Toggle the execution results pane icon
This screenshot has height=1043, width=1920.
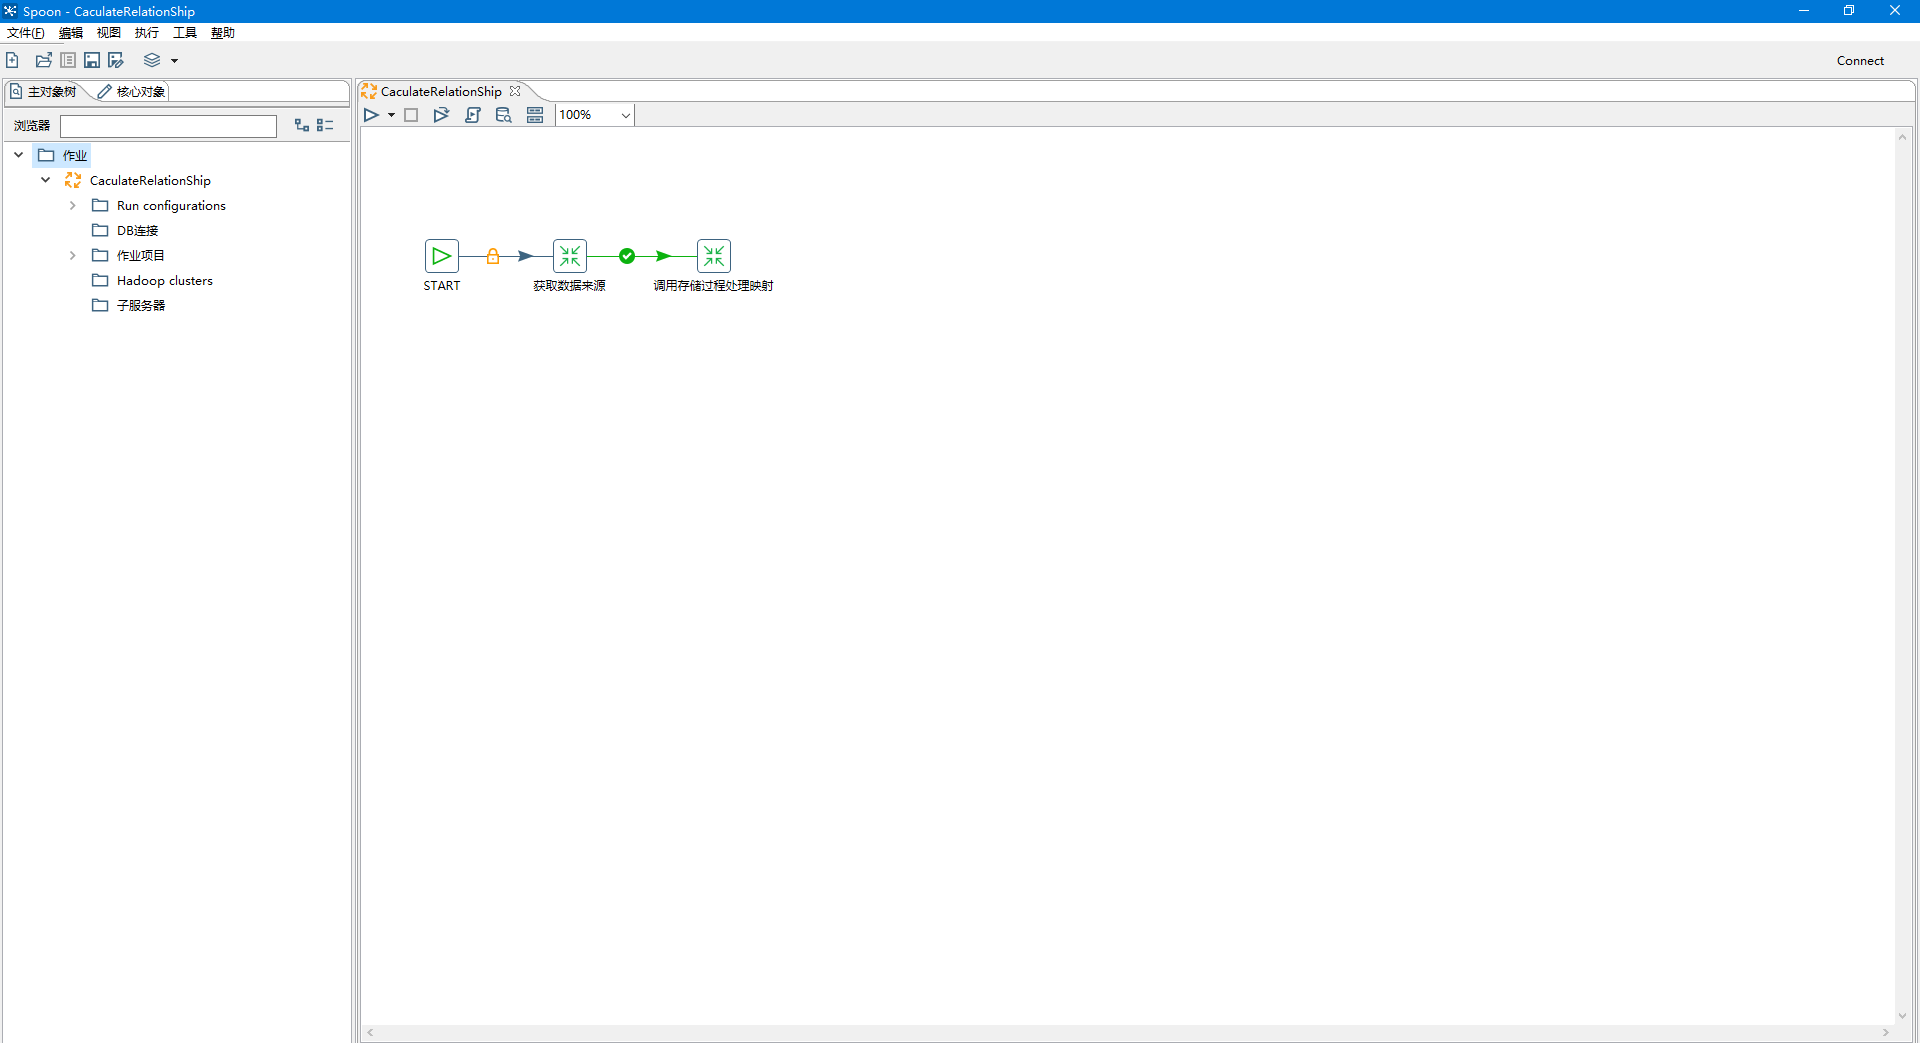tap(535, 115)
